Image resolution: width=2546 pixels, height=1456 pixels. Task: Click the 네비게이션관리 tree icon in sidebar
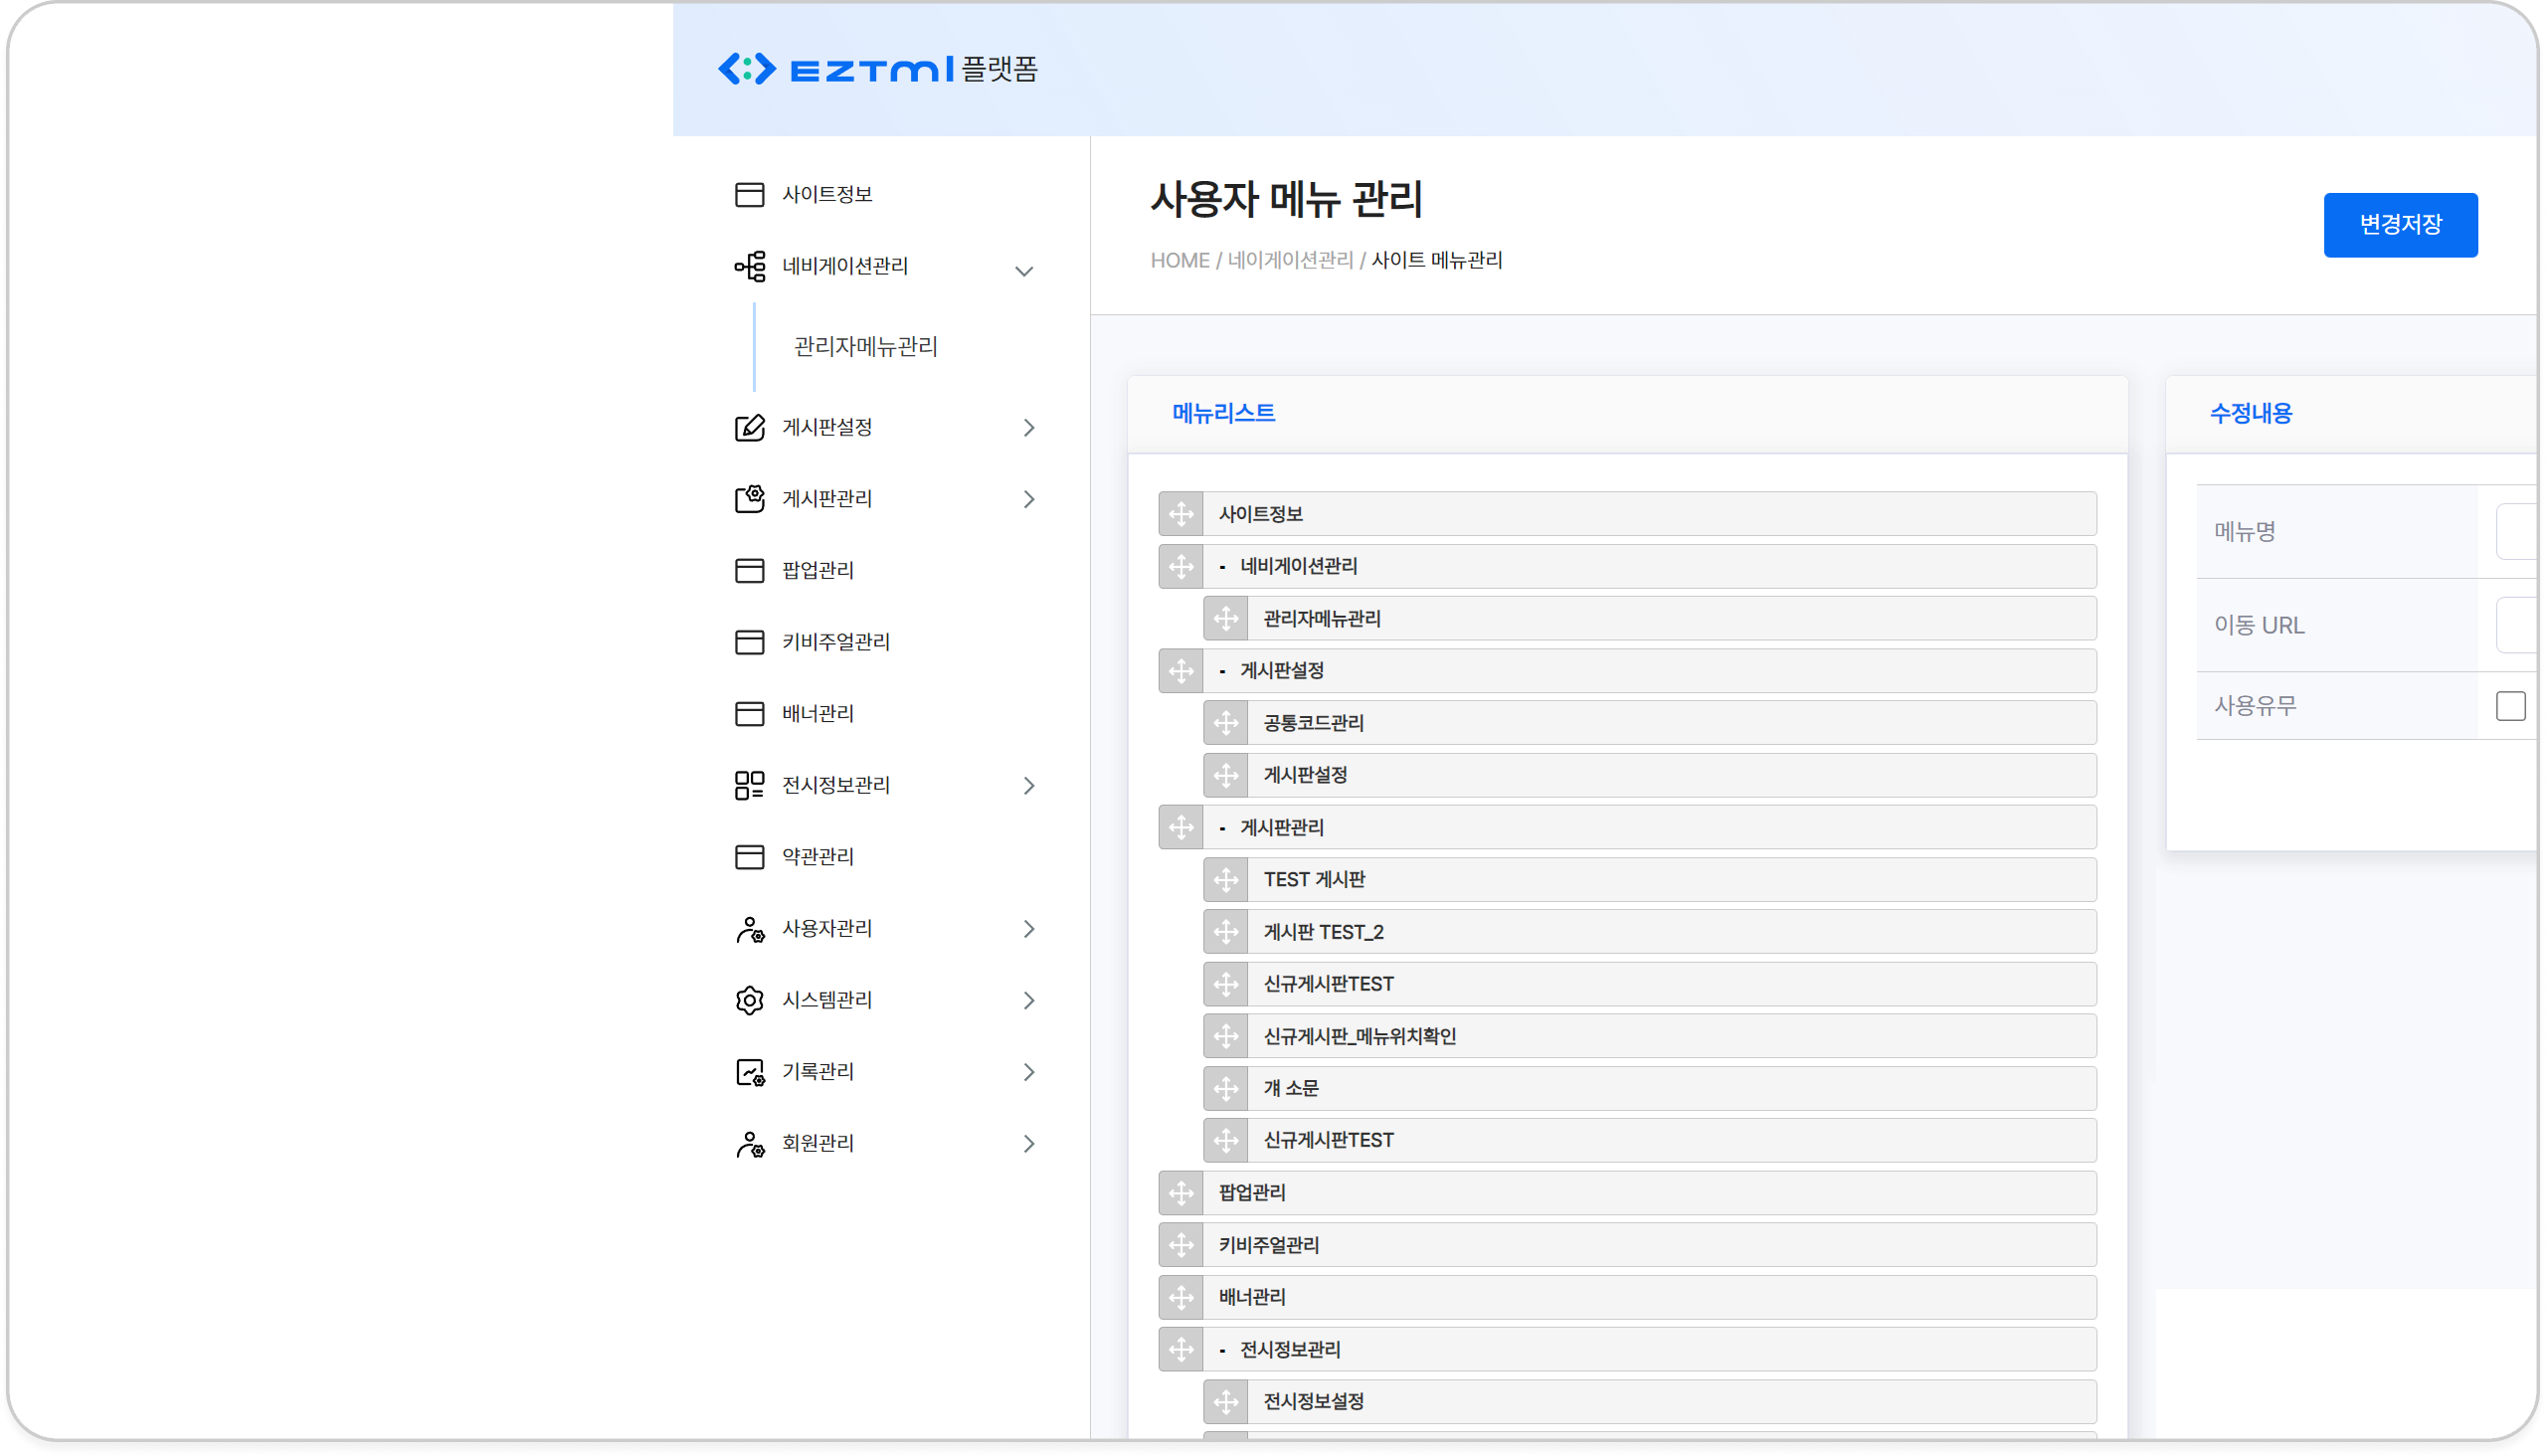[x=749, y=266]
